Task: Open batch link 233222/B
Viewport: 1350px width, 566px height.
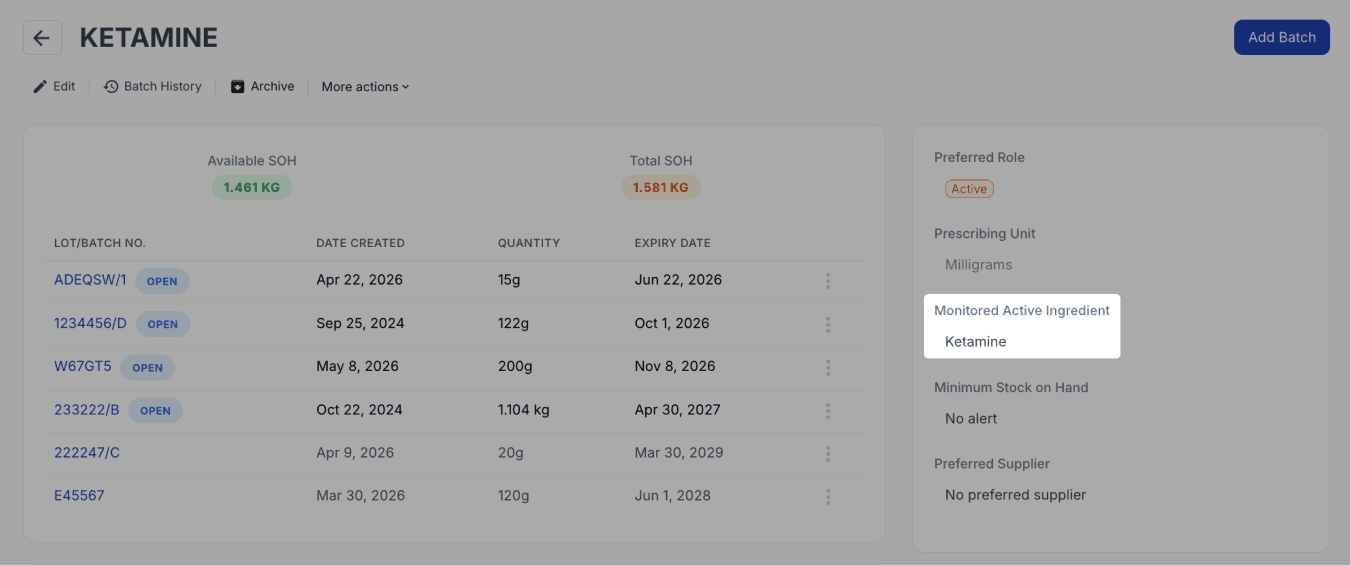Action: click(x=87, y=409)
